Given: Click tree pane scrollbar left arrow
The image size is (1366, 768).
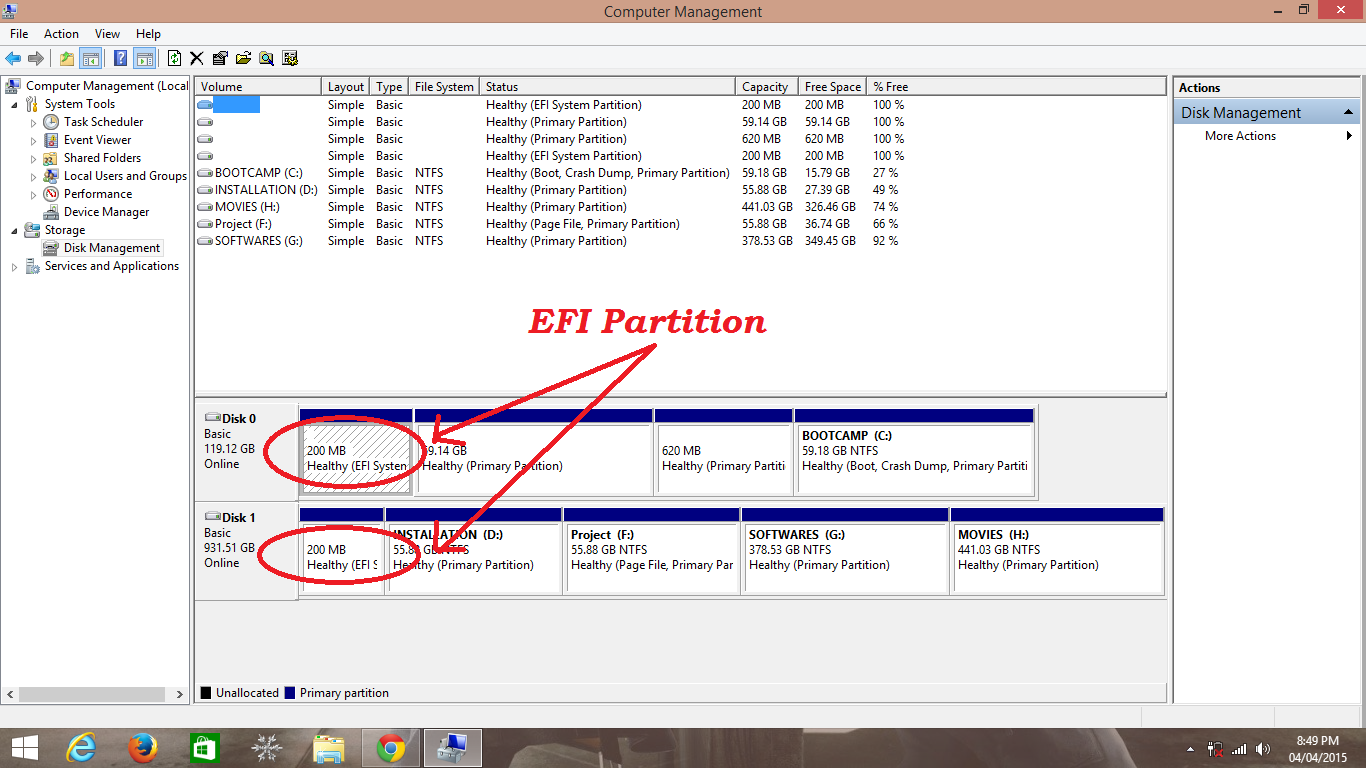Looking at the screenshot, I should 10,694.
